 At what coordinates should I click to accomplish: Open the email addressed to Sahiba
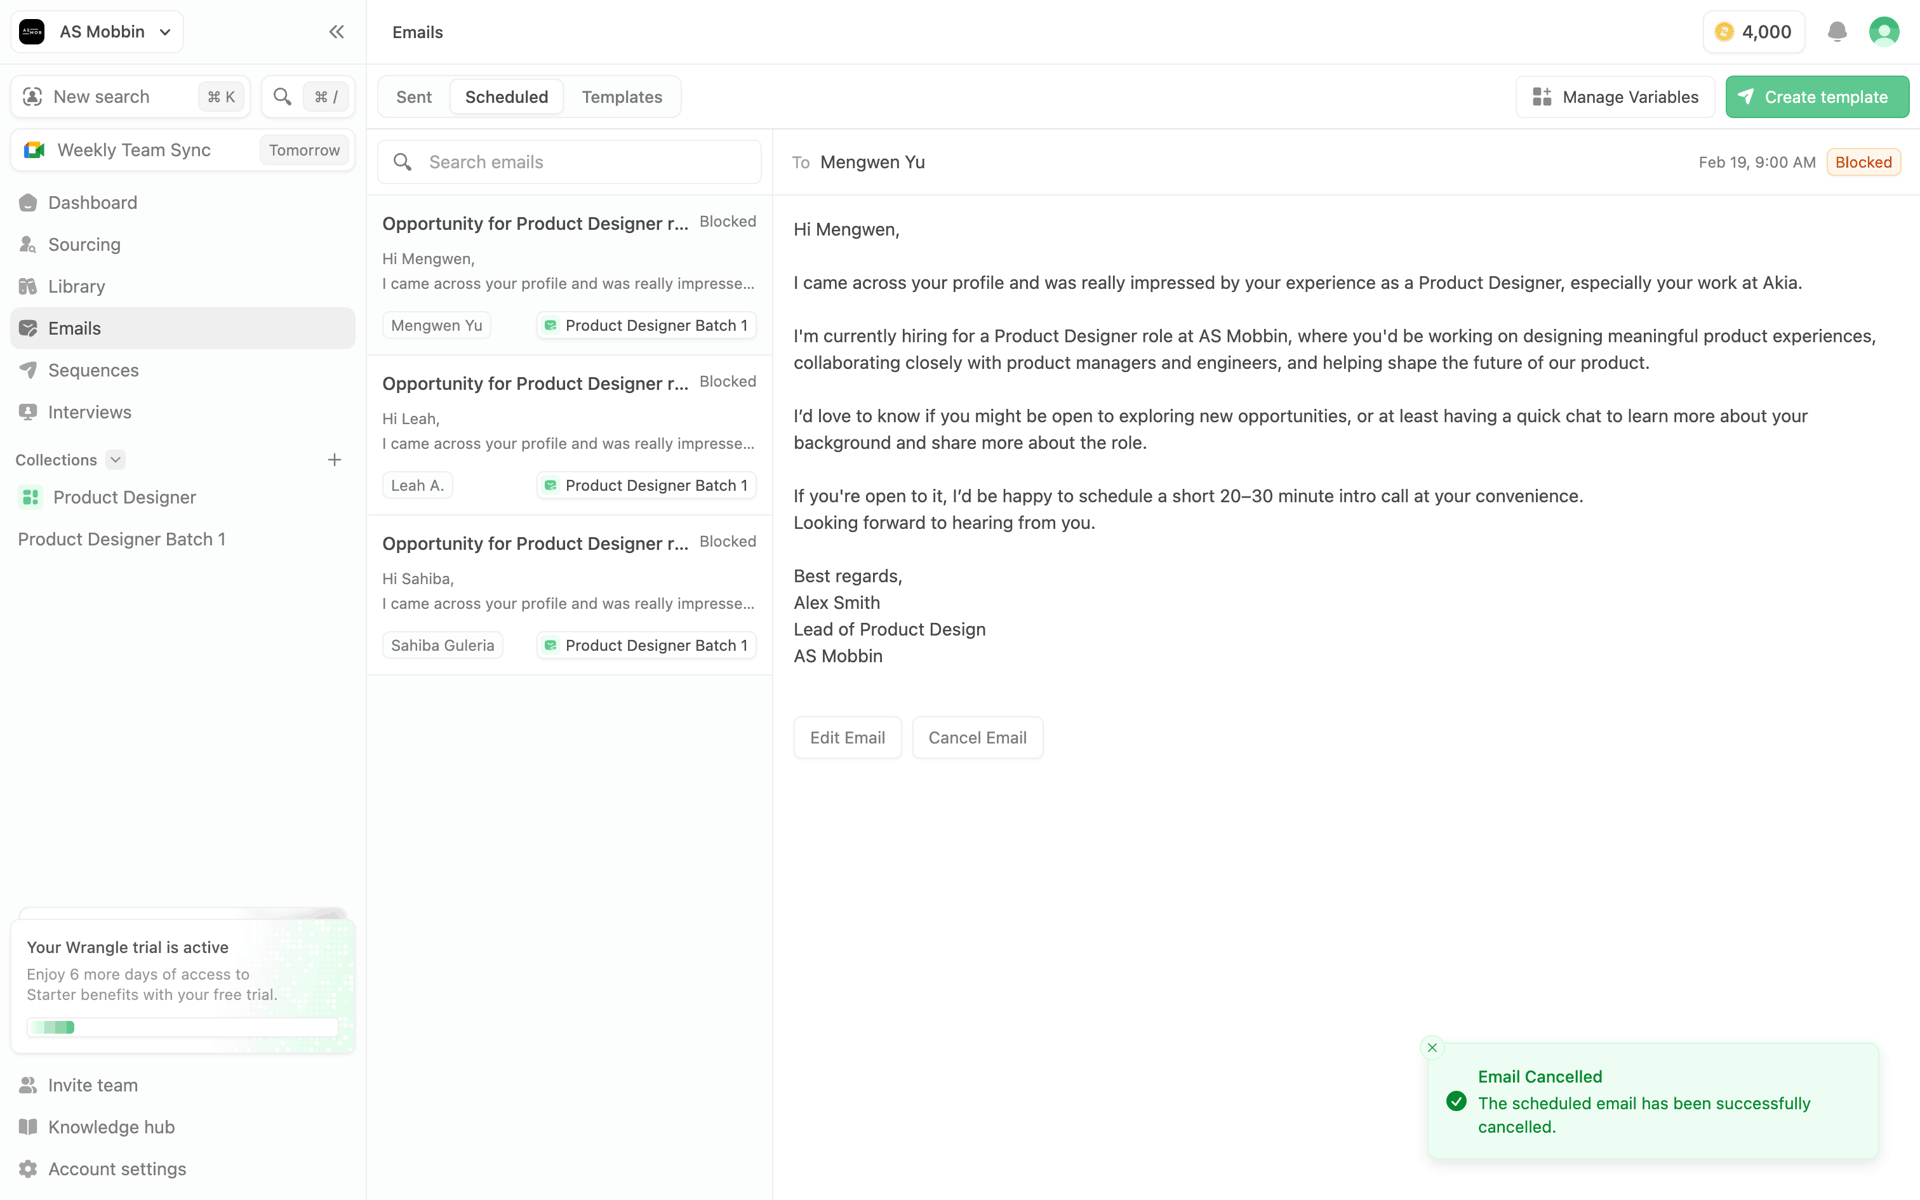(569, 595)
